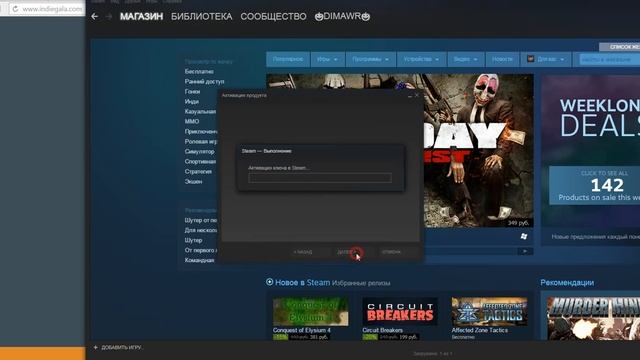Browse the Спортивная genre link
The image size is (640, 360).
[200, 161]
